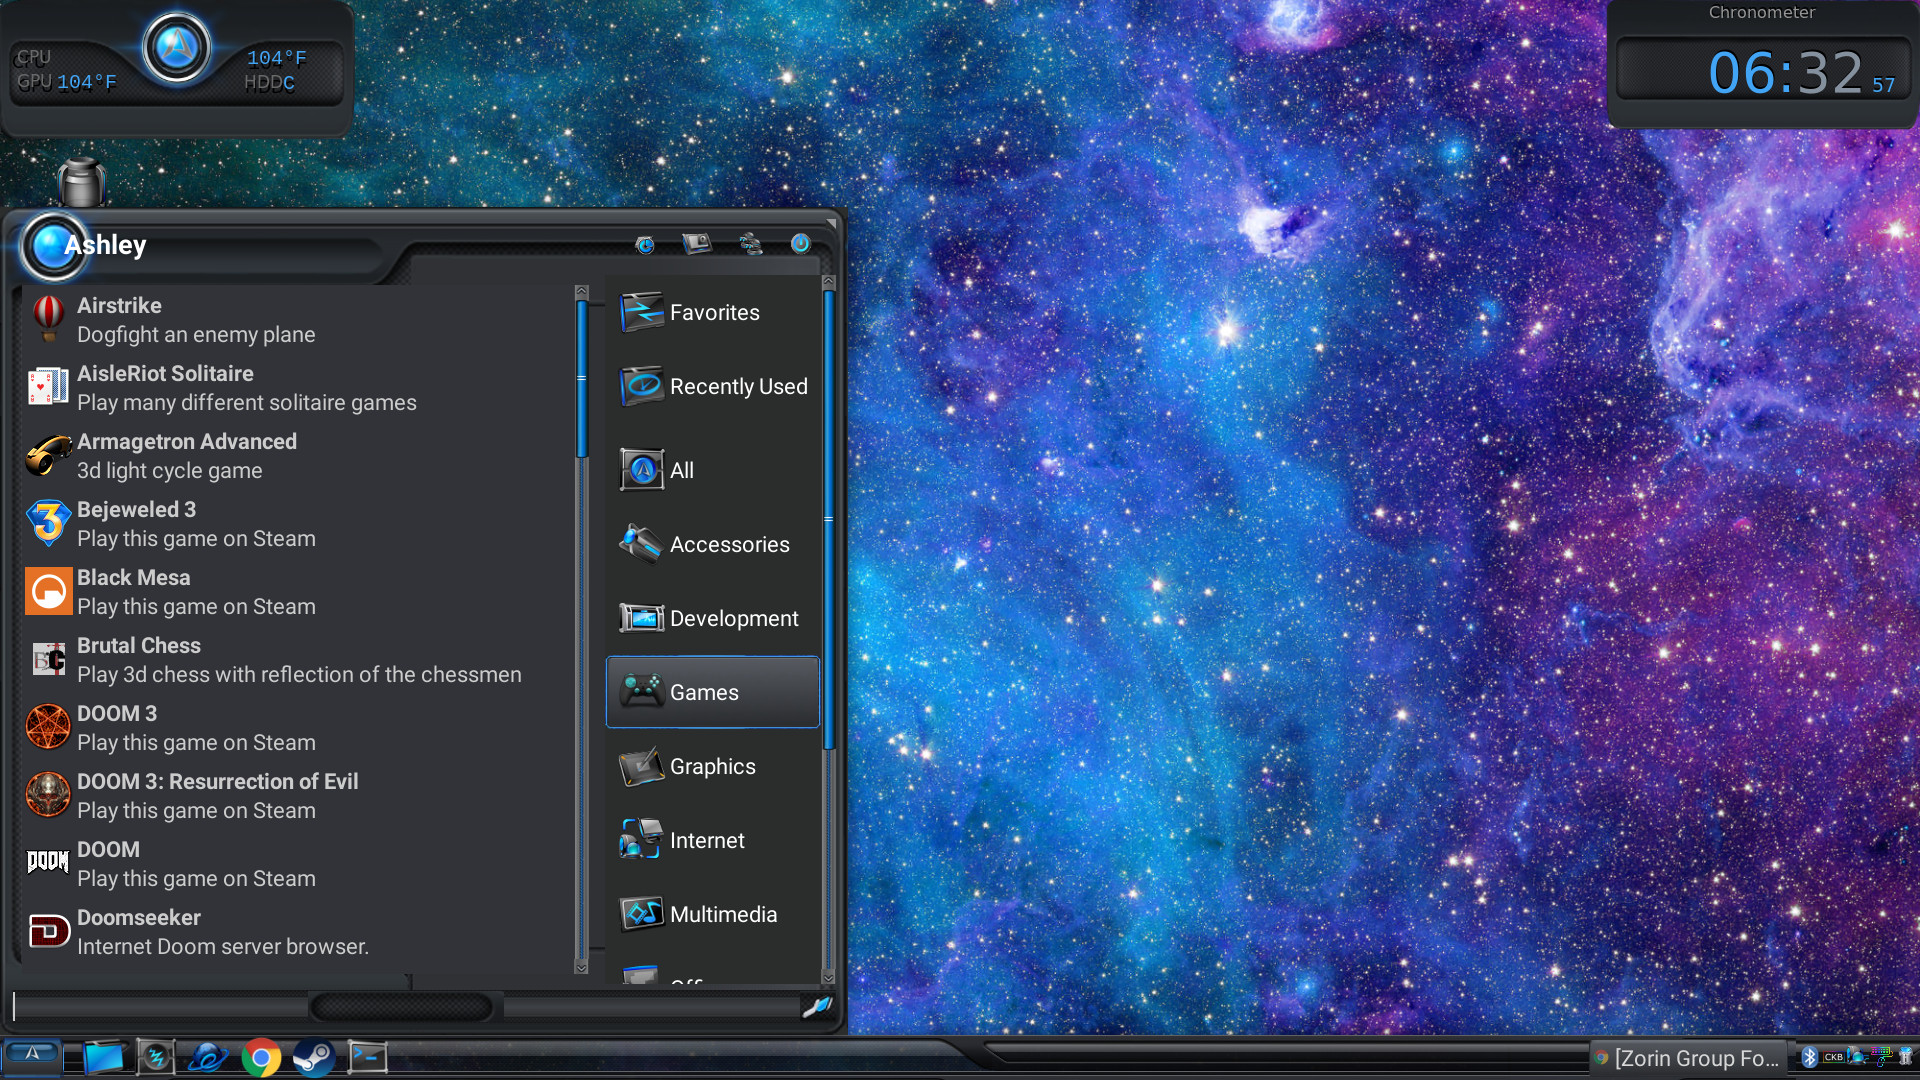Open Google Chrome from the taskbar
The height and width of the screenshot is (1080, 1920).
tap(261, 1057)
